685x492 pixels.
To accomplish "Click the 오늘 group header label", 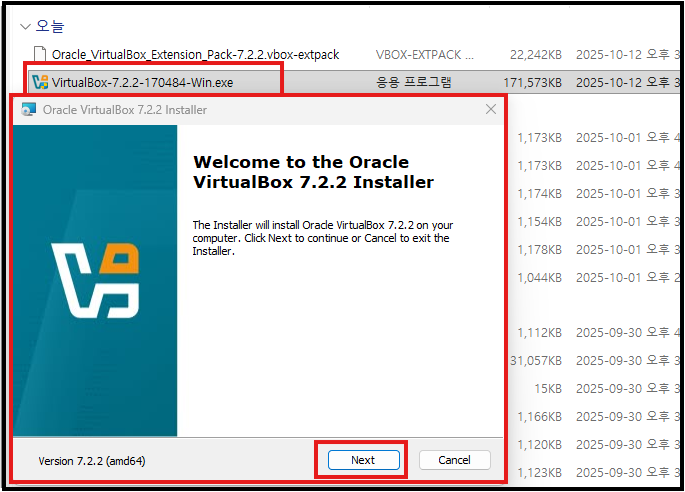I will [x=50, y=26].
